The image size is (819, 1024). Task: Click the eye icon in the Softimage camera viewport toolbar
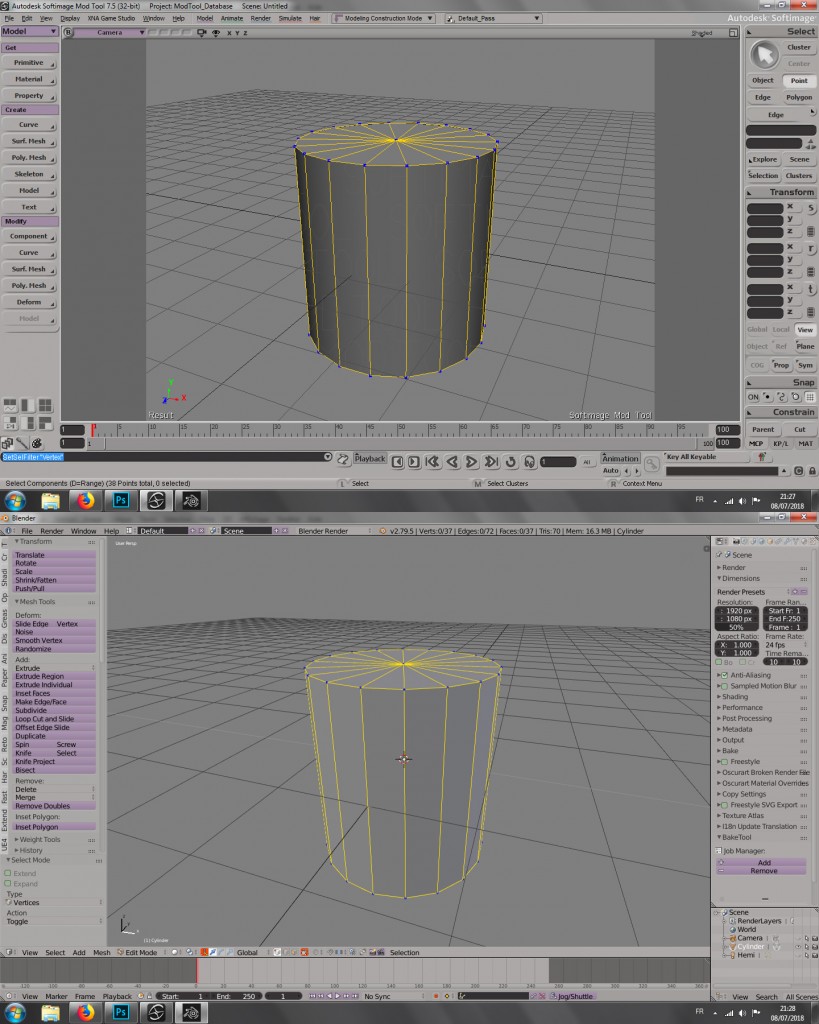pos(216,34)
